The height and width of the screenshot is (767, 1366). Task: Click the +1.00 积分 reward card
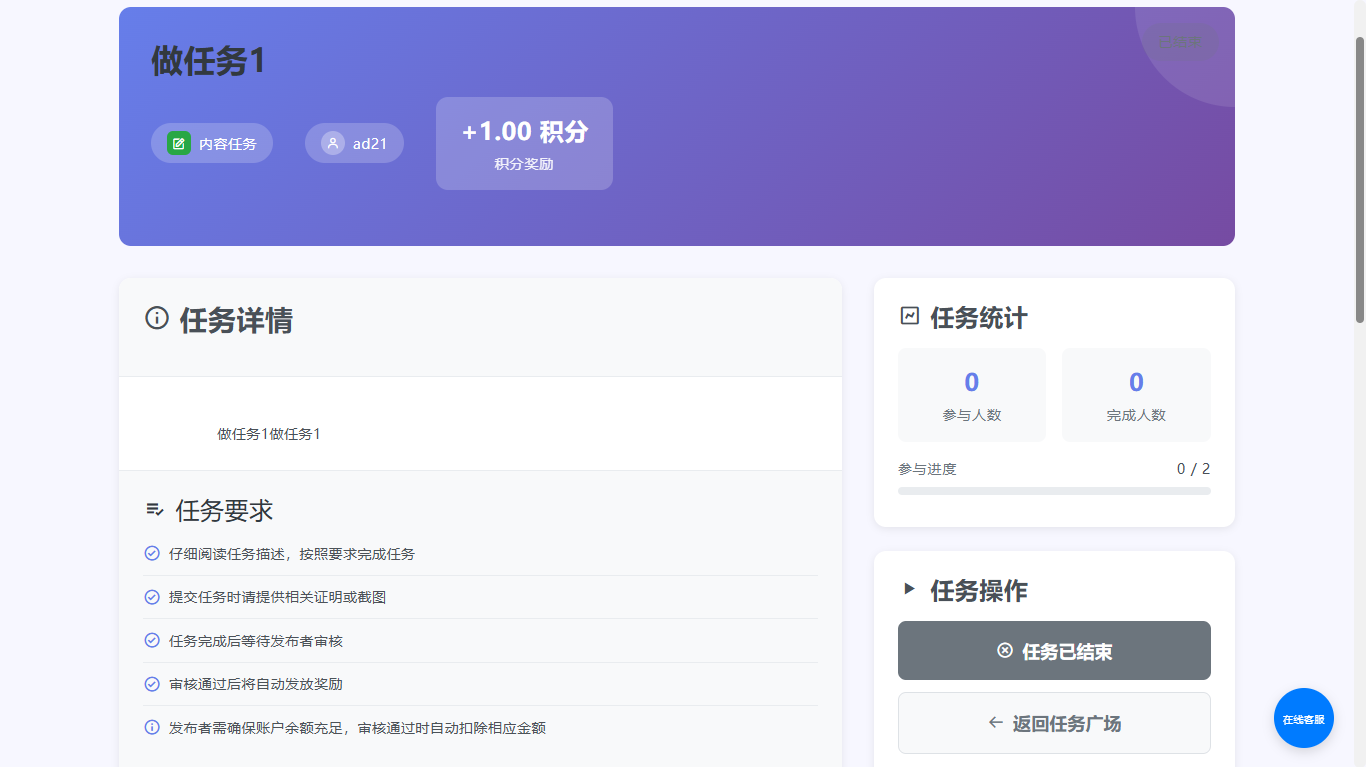point(524,143)
